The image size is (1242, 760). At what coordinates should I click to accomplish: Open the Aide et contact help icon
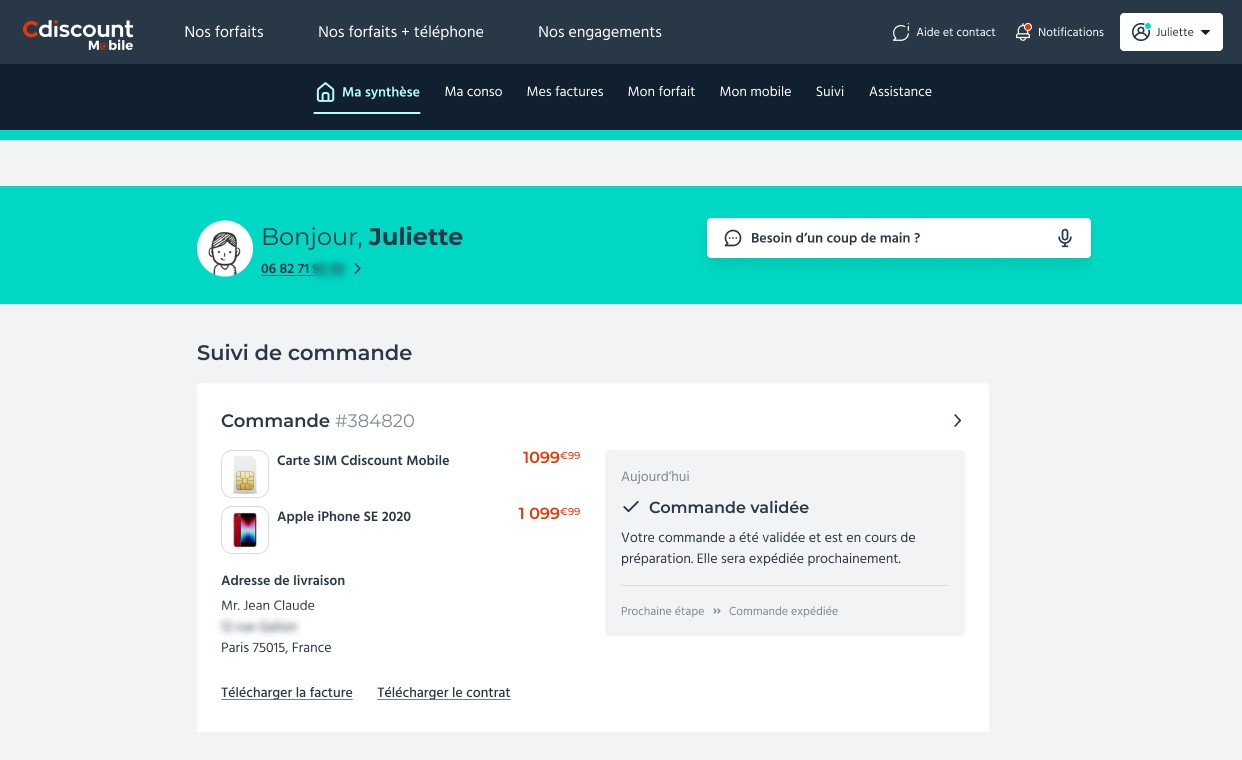pyautogui.click(x=901, y=32)
